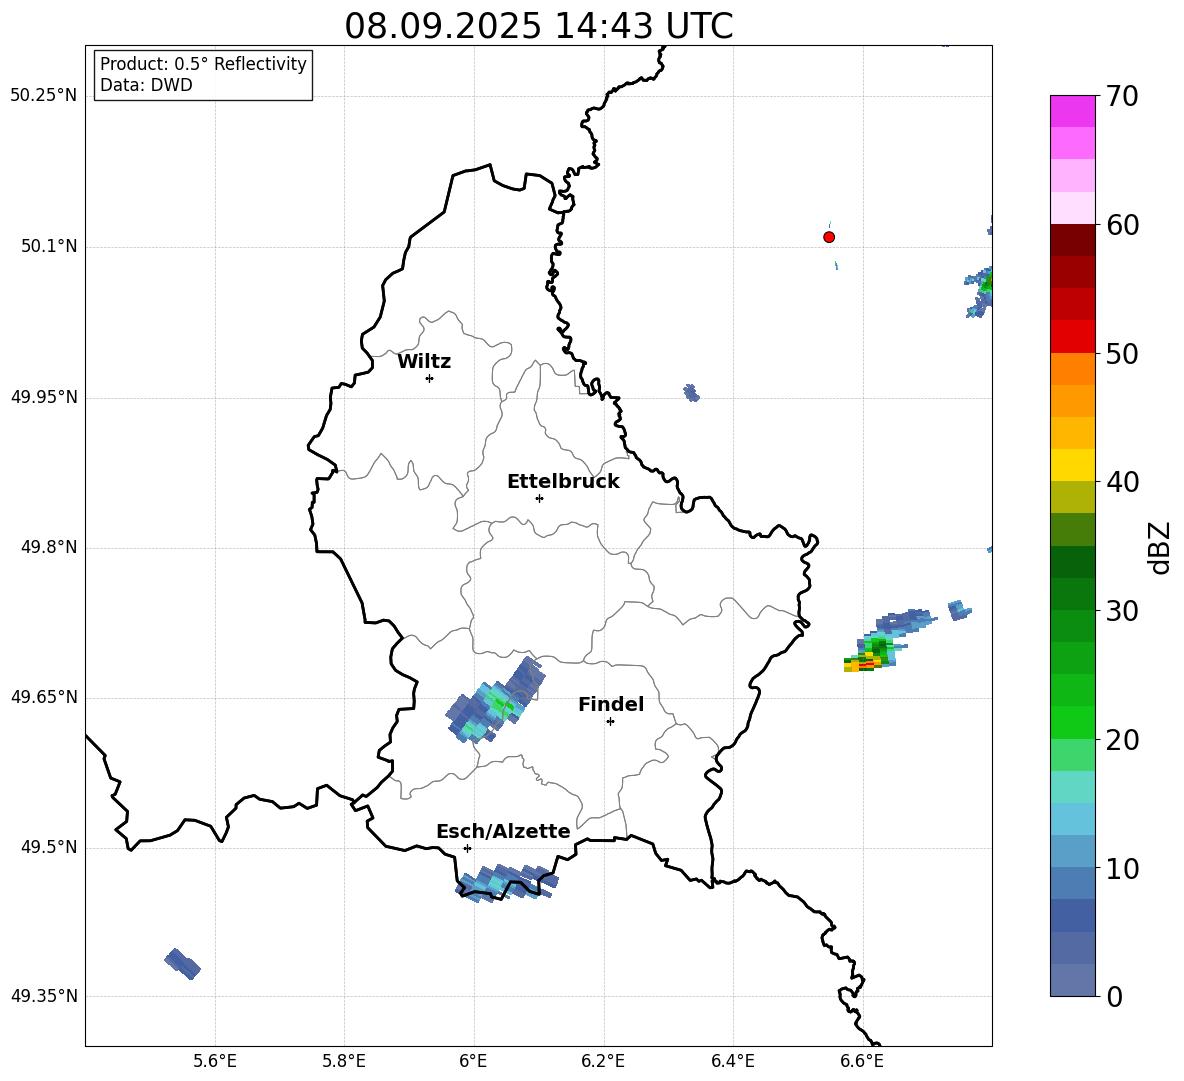Click the 10 colorbar tick label

[1122, 868]
